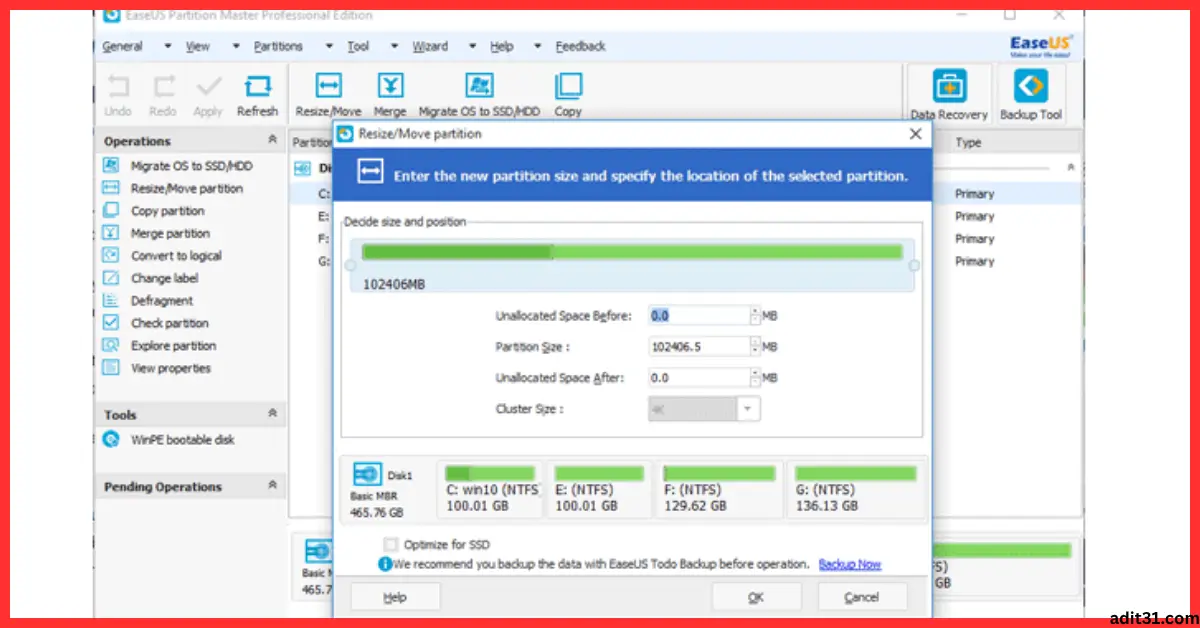Image resolution: width=1200 pixels, height=628 pixels.
Task: Click the right handle of partition bar
Action: click(x=914, y=266)
